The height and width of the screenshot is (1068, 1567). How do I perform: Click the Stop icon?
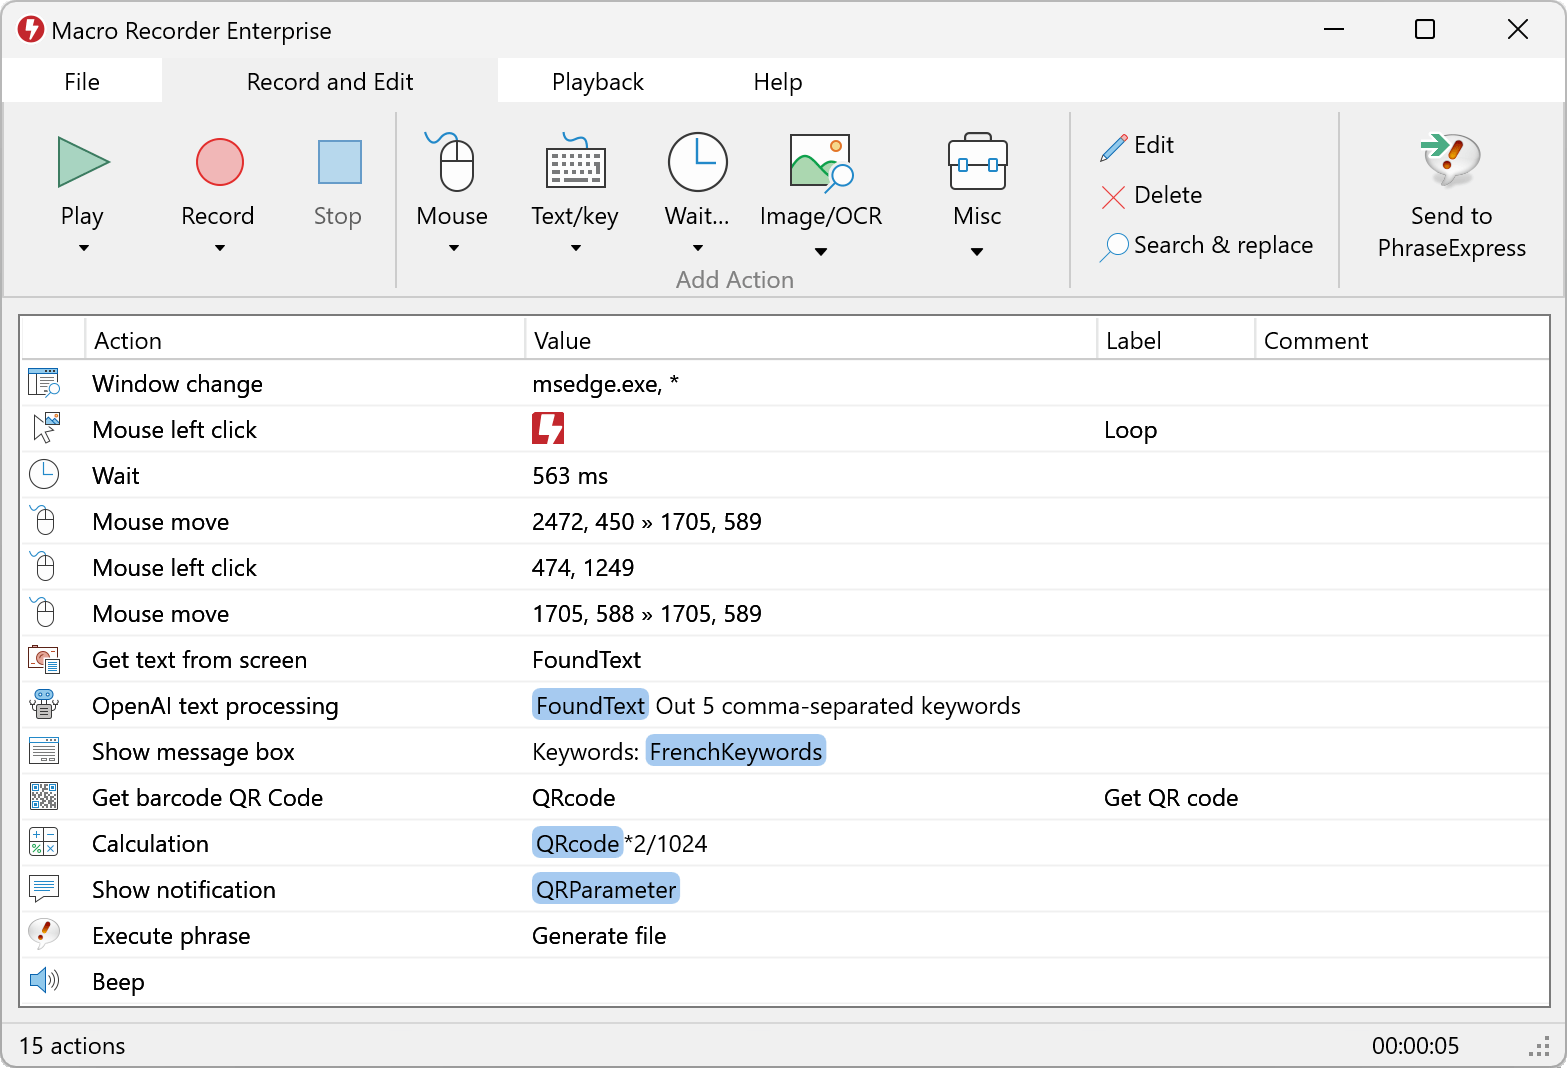point(337,161)
